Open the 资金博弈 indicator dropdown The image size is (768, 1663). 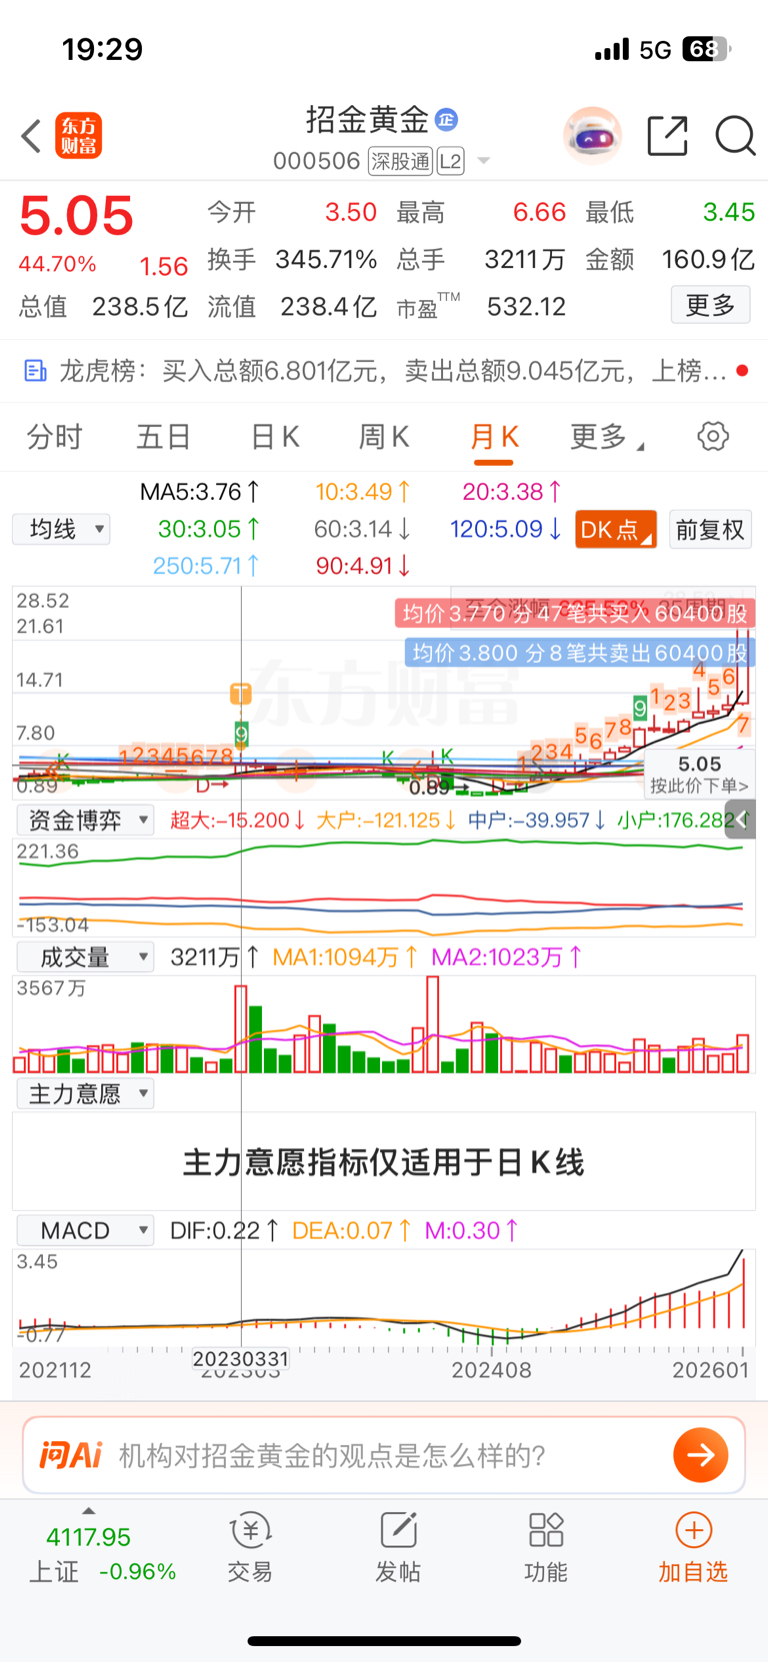pyautogui.click(x=85, y=821)
